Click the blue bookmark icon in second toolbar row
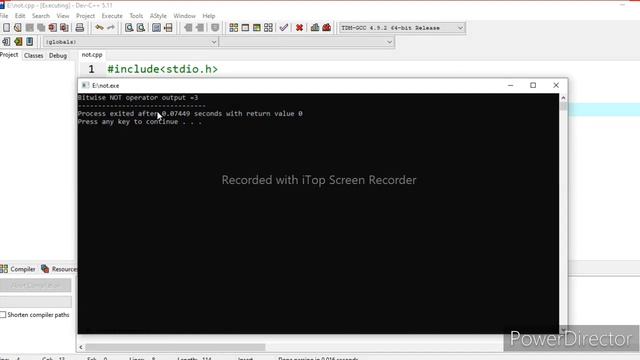Screen dimensions: 640x360 pyautogui.click(x=29, y=42)
